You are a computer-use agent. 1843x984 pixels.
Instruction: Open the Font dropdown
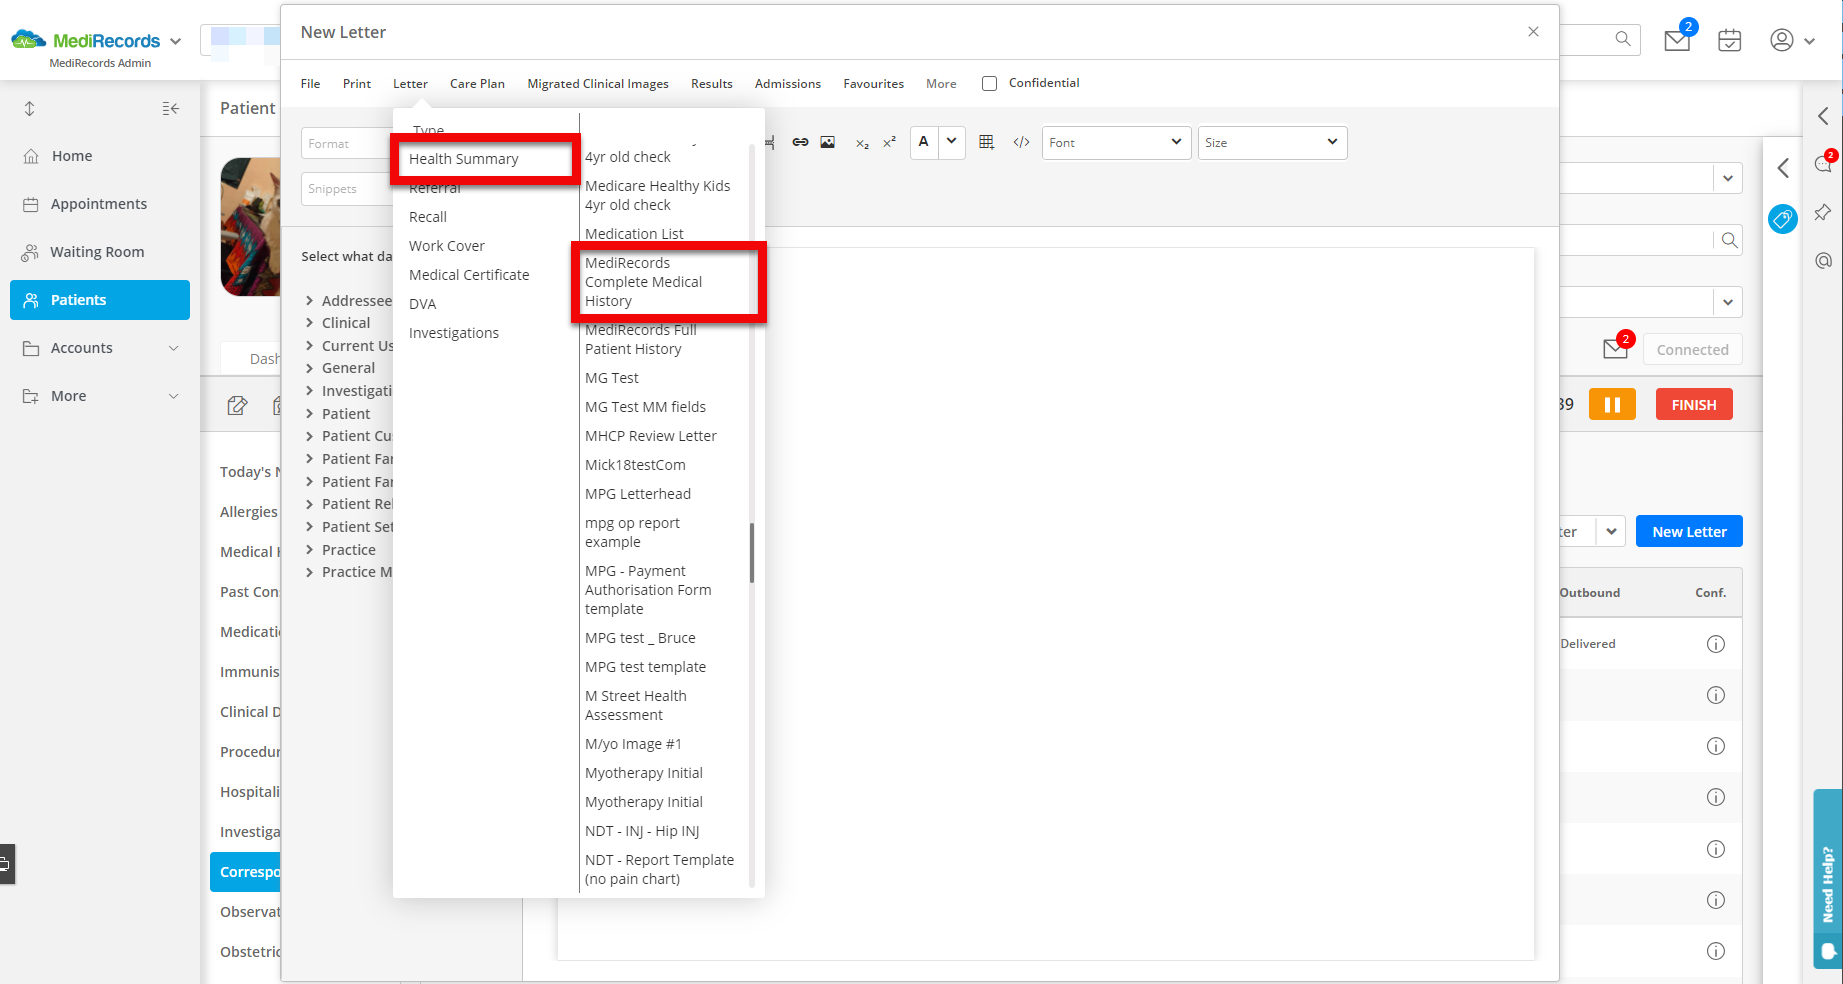pos(1116,142)
